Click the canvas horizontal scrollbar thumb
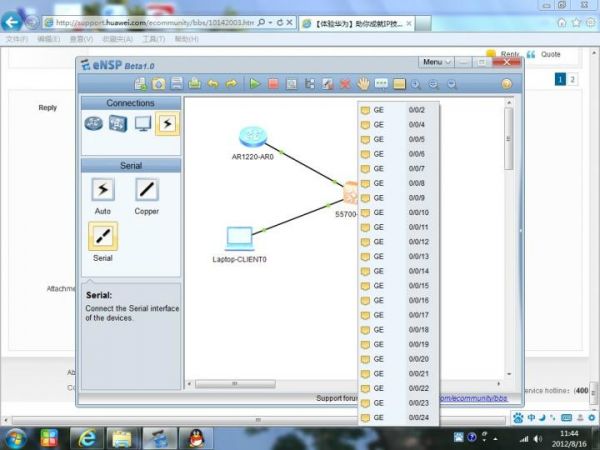 (235, 383)
